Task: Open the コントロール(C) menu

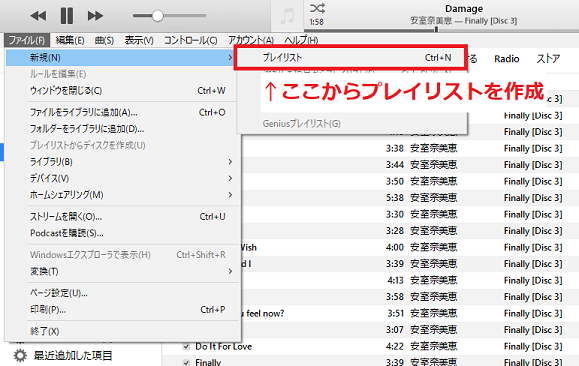Action: (191, 40)
